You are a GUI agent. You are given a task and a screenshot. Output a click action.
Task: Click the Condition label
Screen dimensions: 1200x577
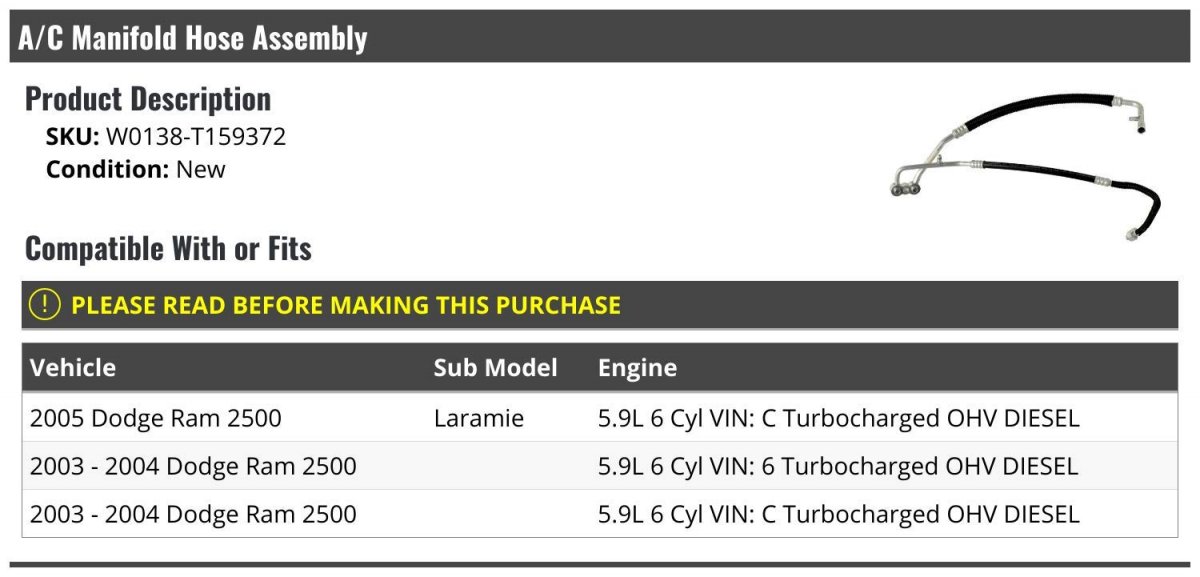tap(108, 169)
